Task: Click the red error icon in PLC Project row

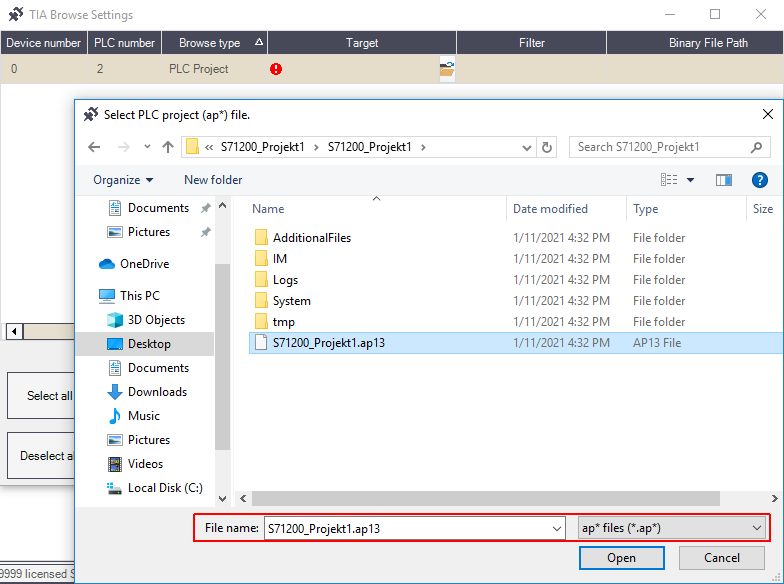Action: [276, 69]
